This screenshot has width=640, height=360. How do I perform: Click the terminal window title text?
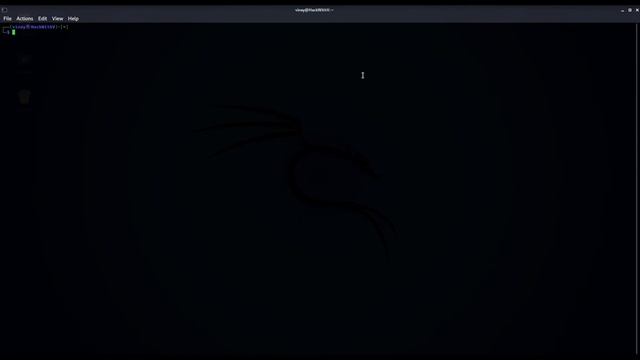pos(313,10)
